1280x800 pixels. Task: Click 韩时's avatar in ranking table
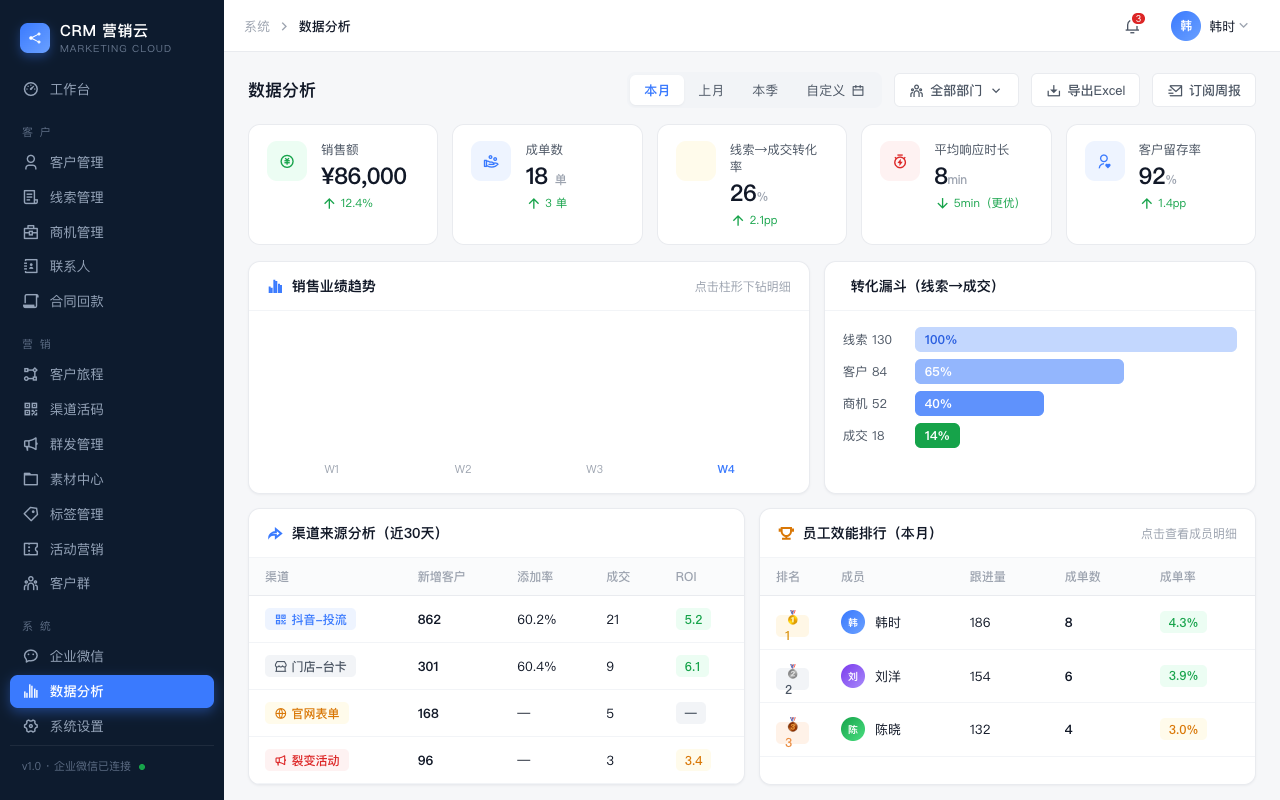pos(853,622)
